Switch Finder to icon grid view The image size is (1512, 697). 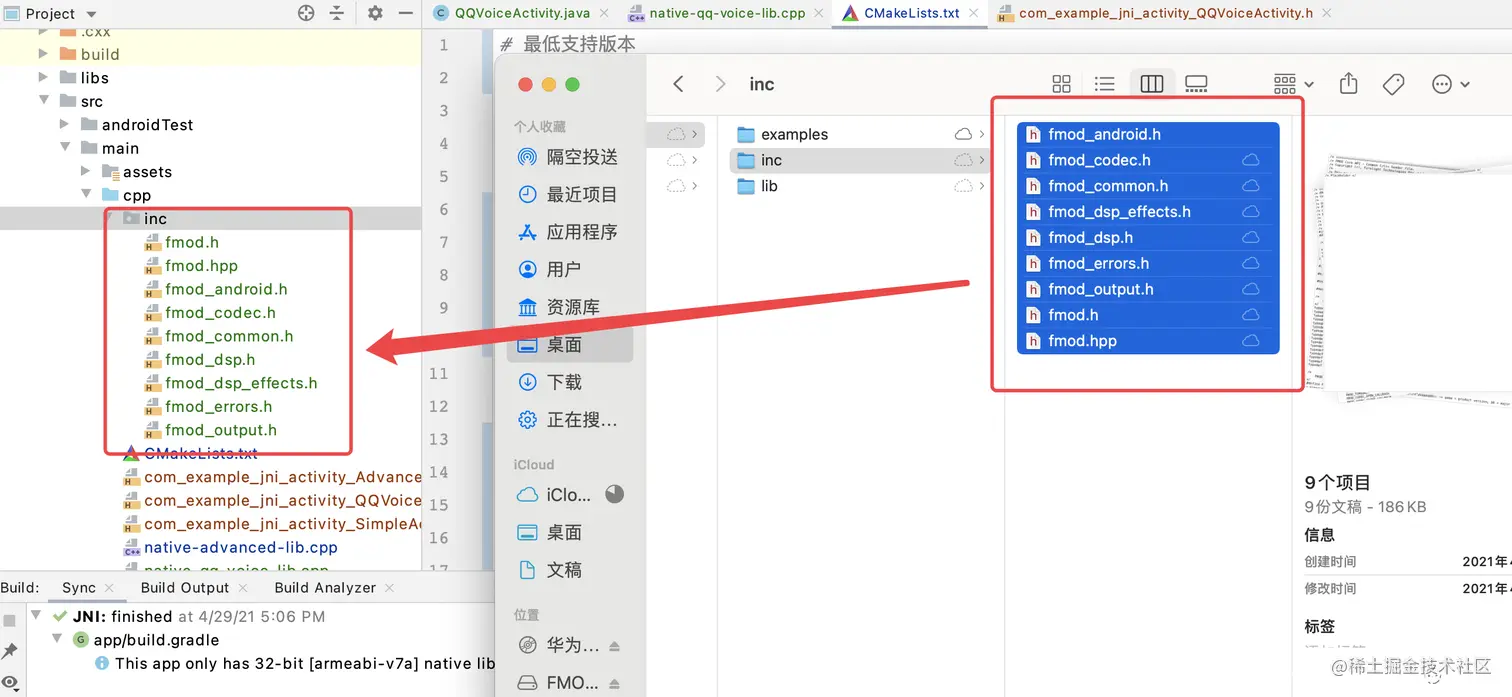point(1061,84)
